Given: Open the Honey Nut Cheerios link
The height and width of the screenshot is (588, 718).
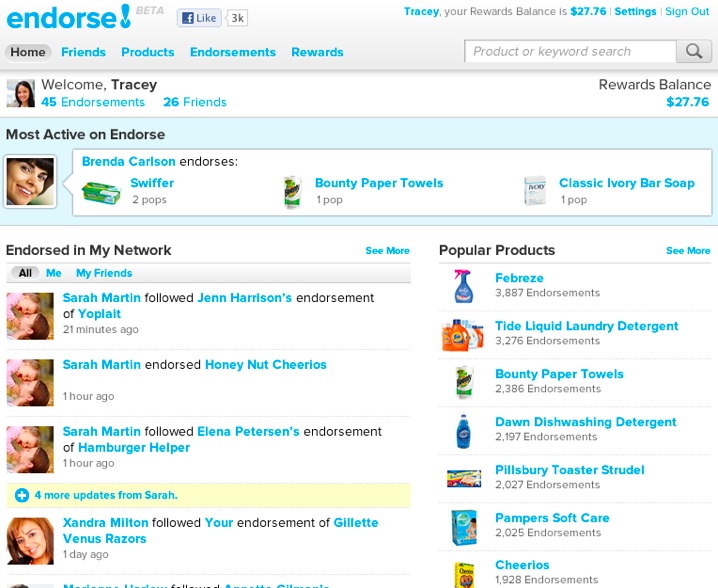Looking at the screenshot, I should pos(266,365).
